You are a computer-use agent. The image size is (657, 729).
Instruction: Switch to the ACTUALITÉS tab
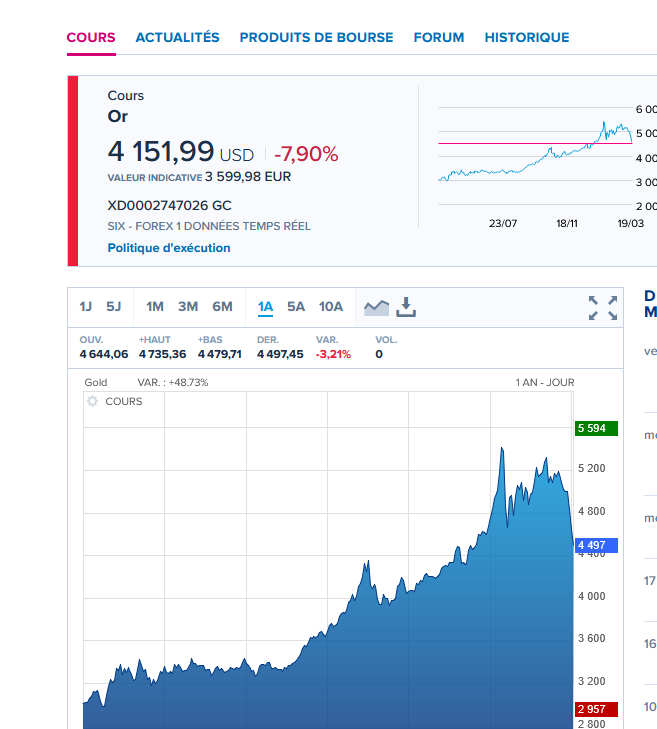[x=177, y=37]
